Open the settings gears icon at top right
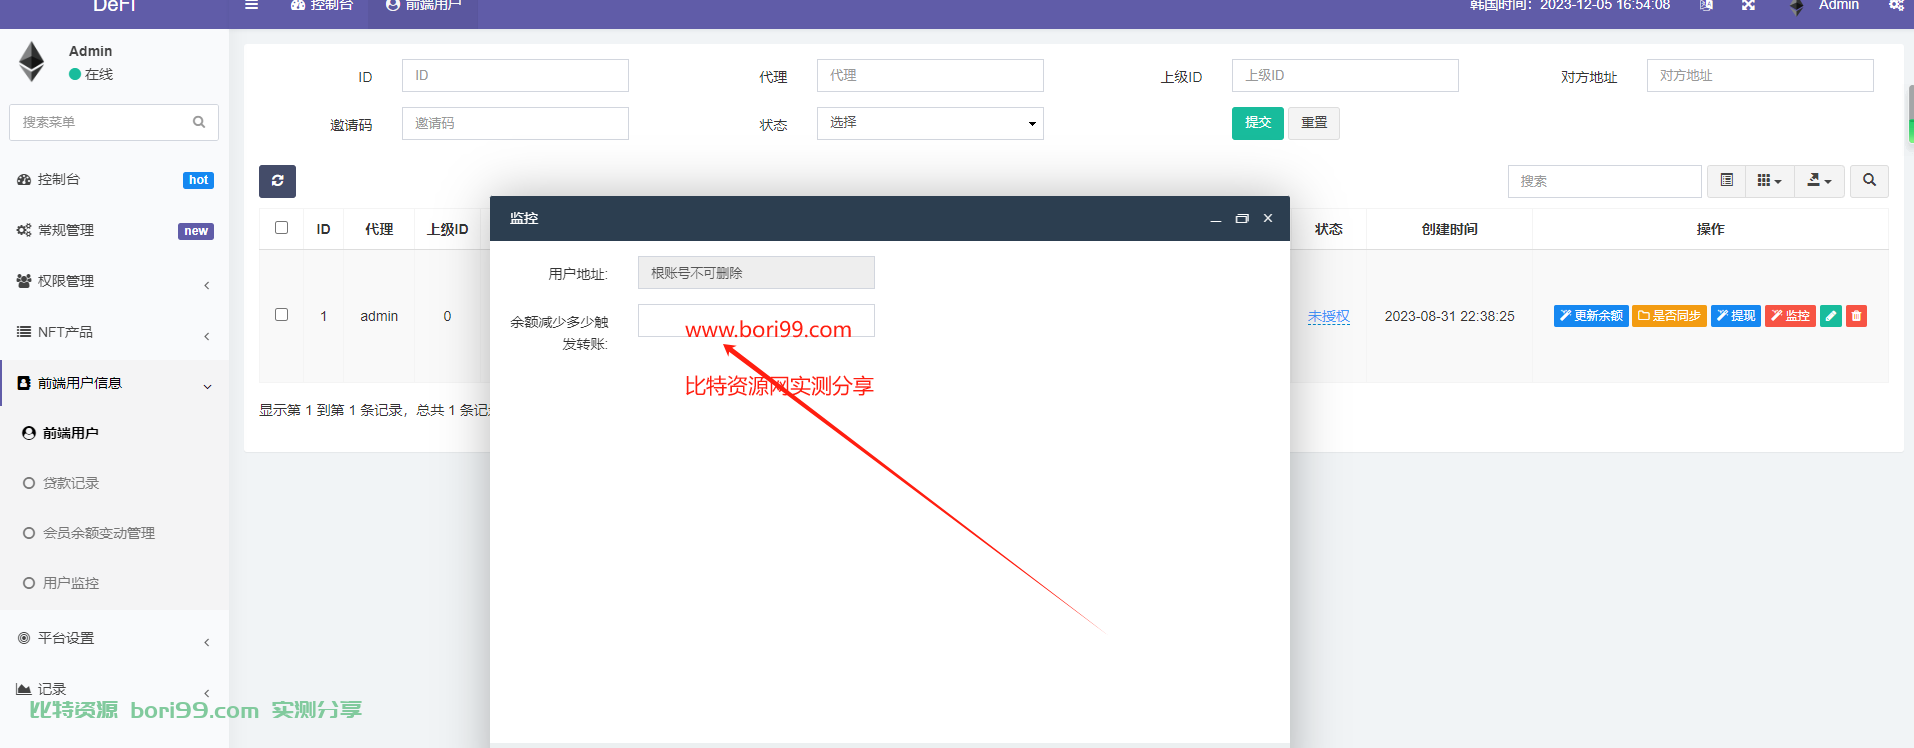Viewport: 1914px width, 748px height. coord(1895,5)
